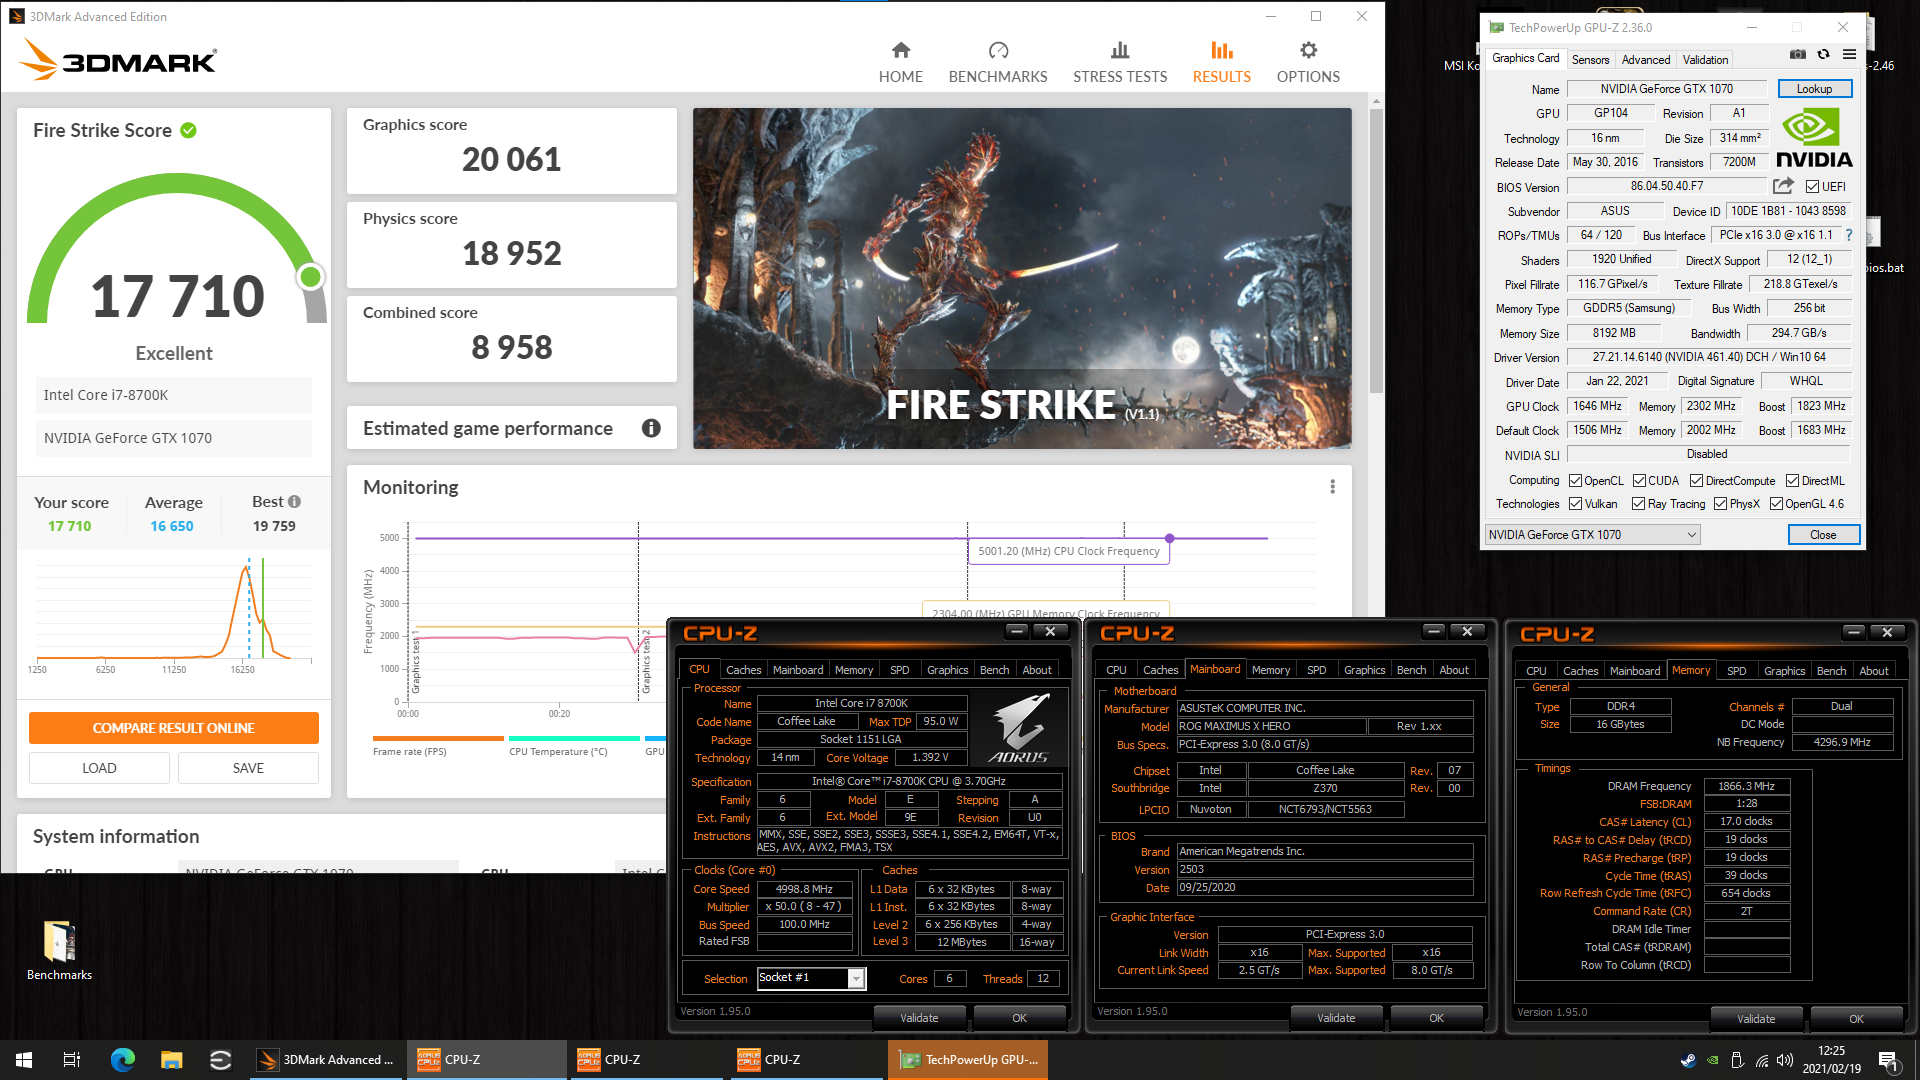
Task: Click info icon beside Estimated game performance
Action: [651, 428]
